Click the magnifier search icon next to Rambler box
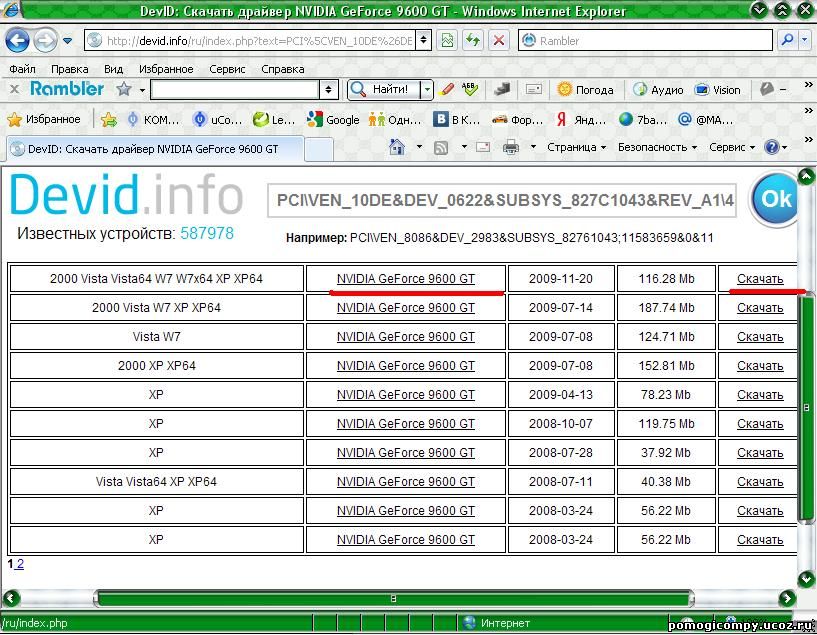This screenshot has height=635, width=817. point(787,40)
